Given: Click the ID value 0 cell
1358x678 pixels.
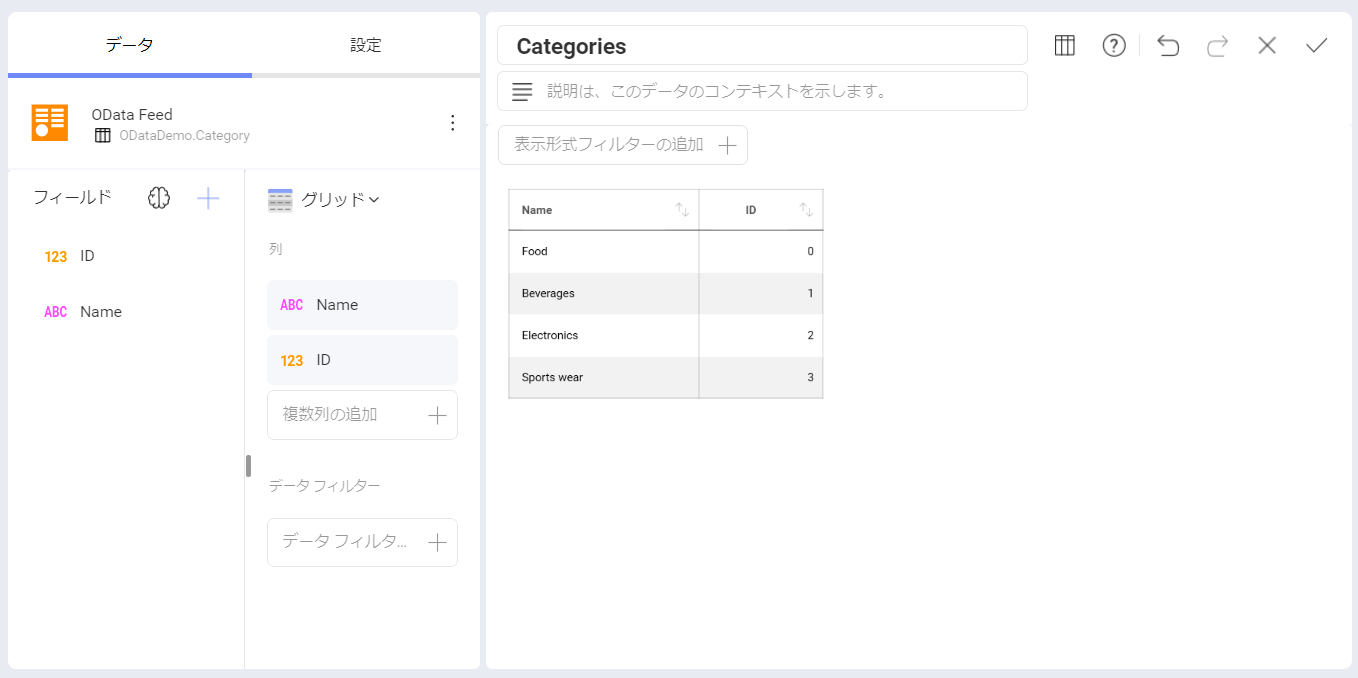Looking at the screenshot, I should tap(761, 252).
